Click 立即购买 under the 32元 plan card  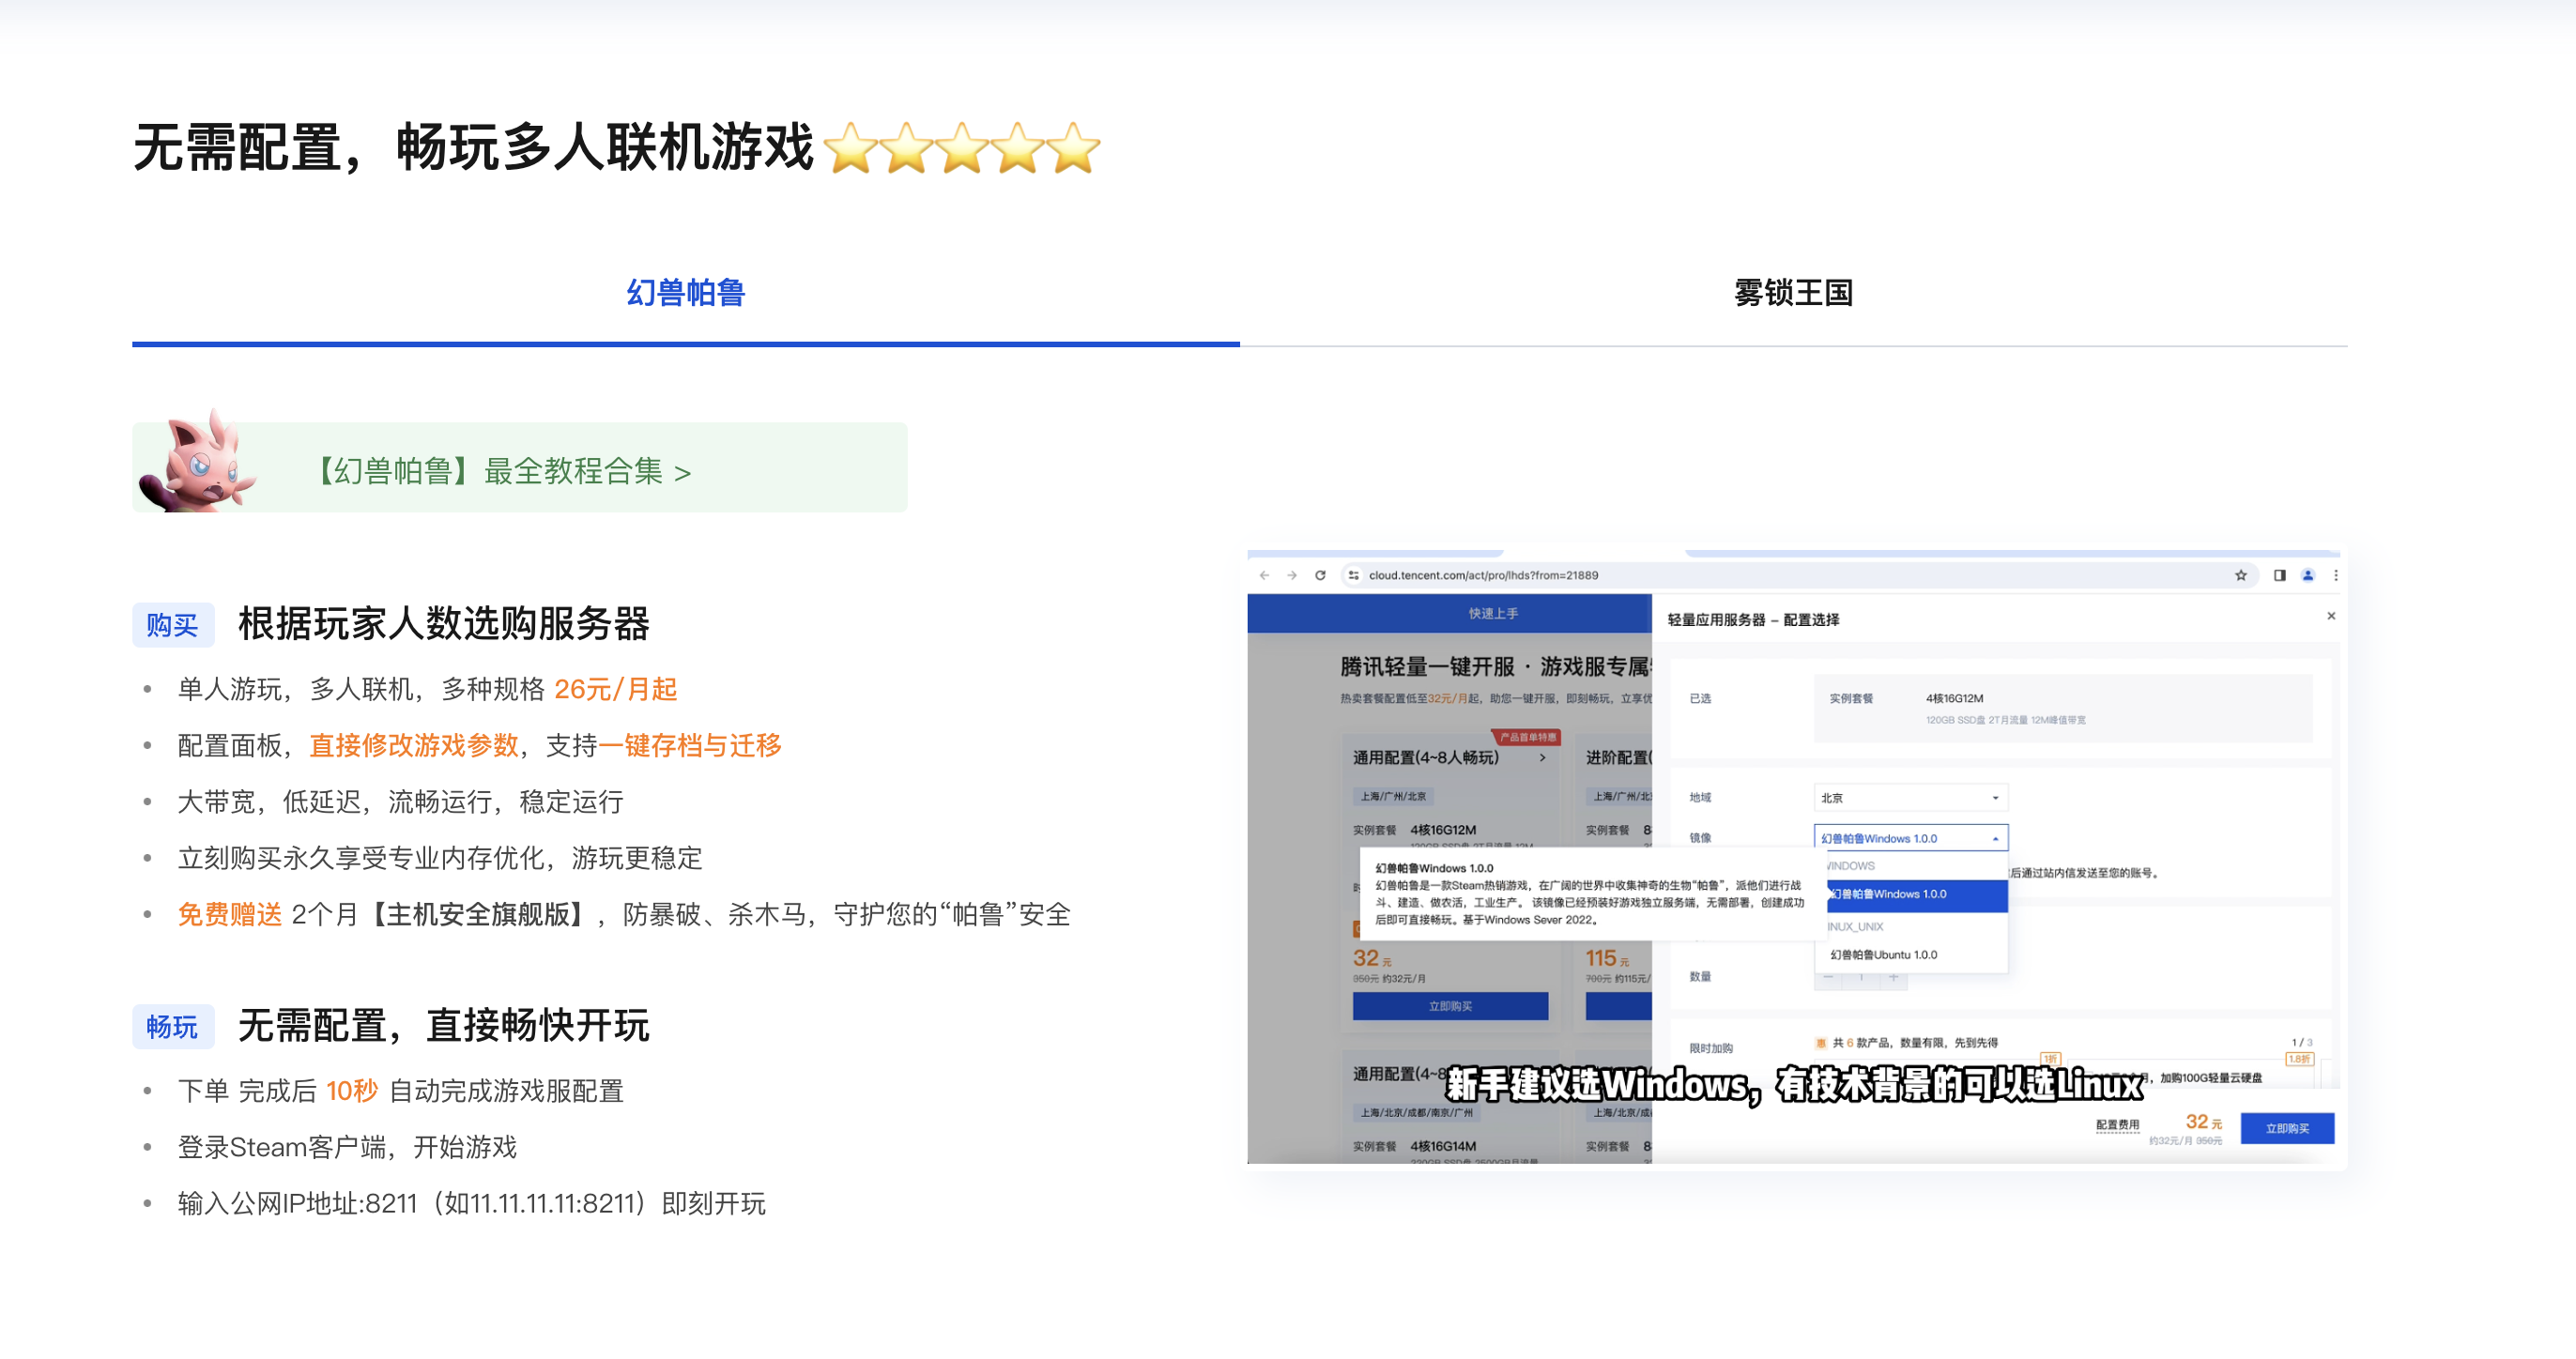(x=1450, y=1006)
